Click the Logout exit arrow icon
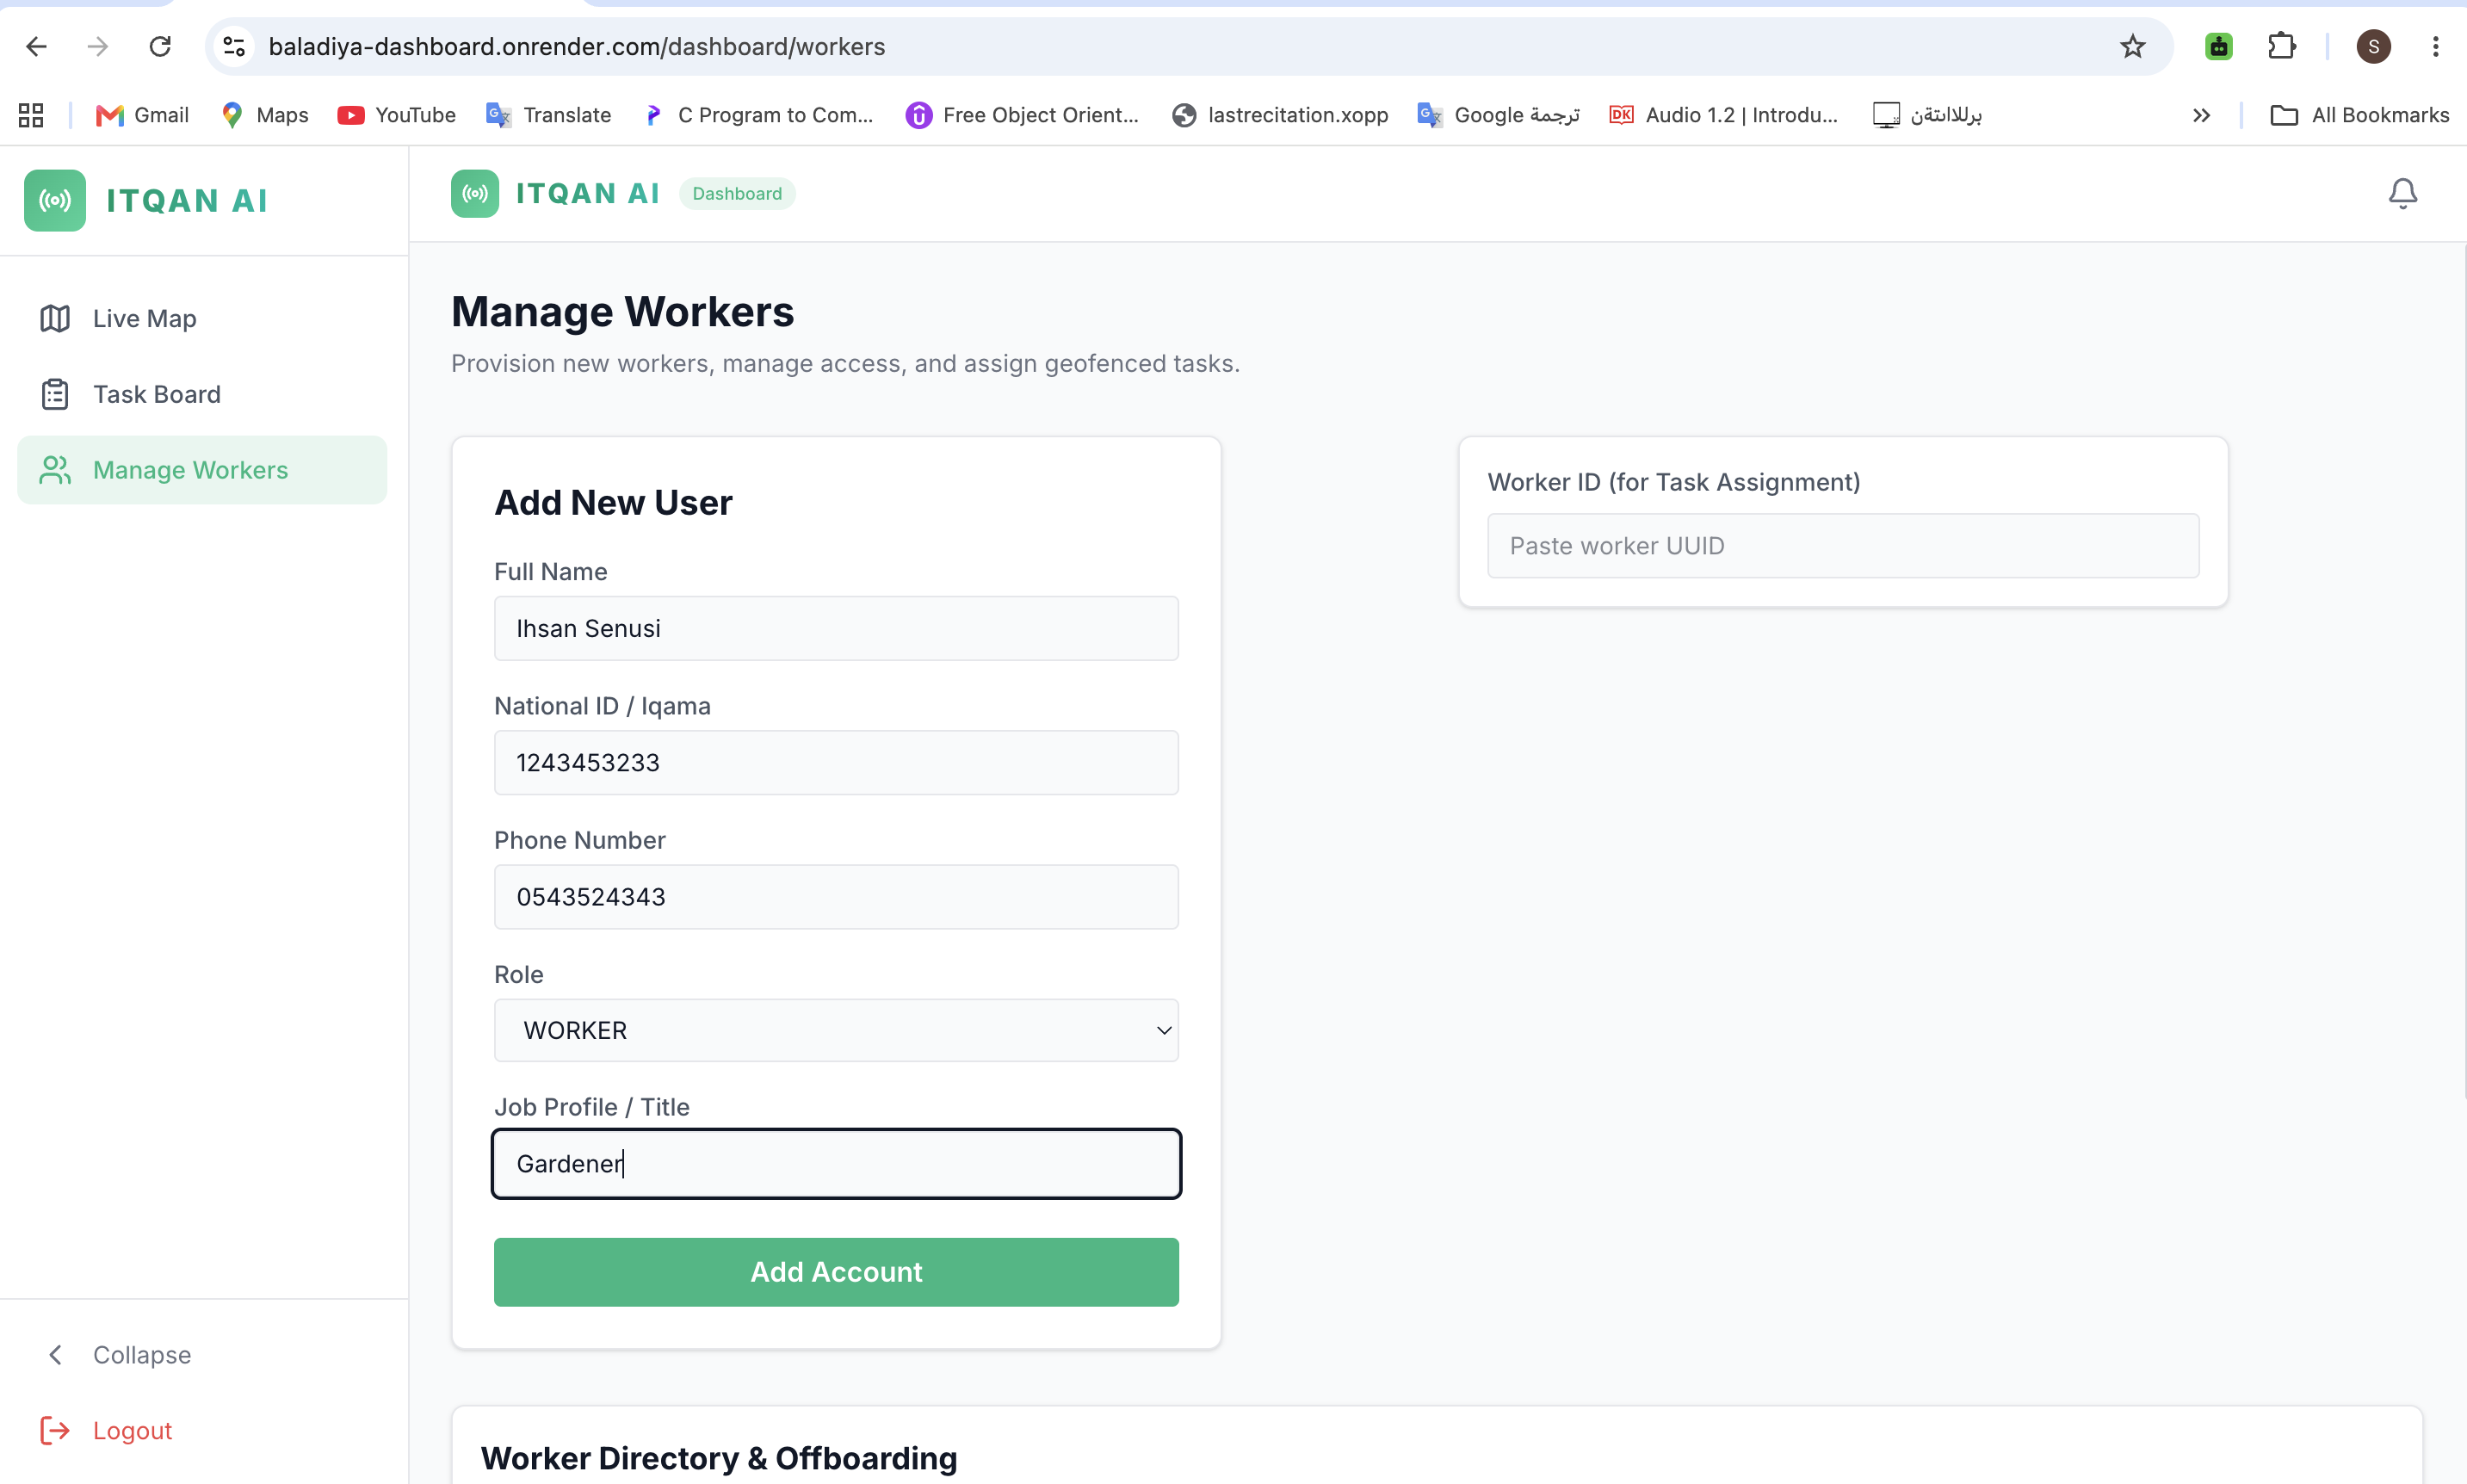Screen dimensions: 2467x1484 click(55, 1430)
